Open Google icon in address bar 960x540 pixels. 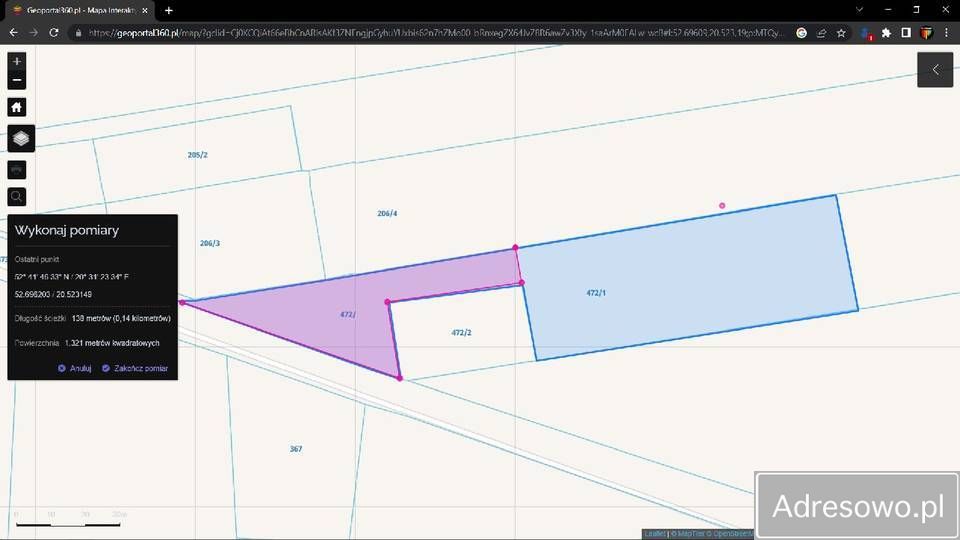click(801, 33)
